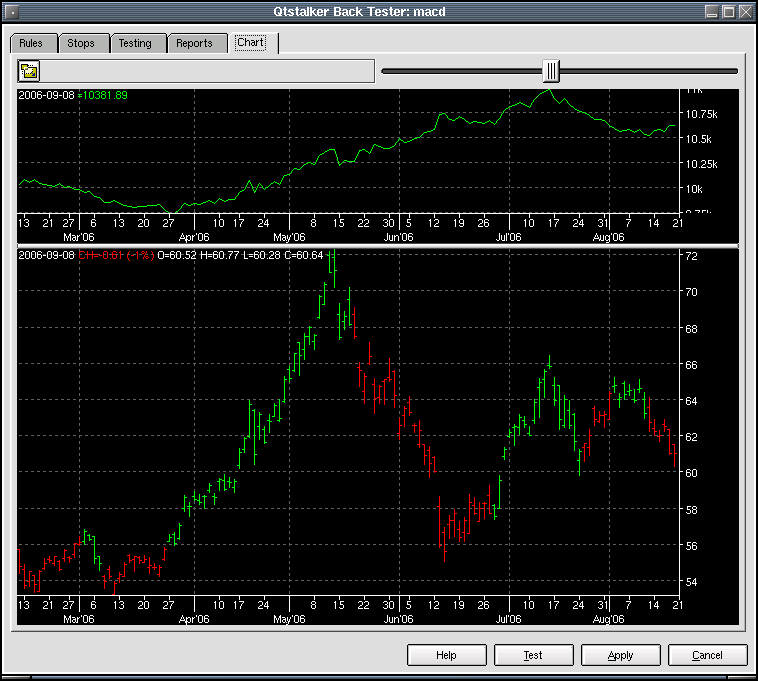
Task: Click the chart scroll slider handle
Action: pos(551,71)
